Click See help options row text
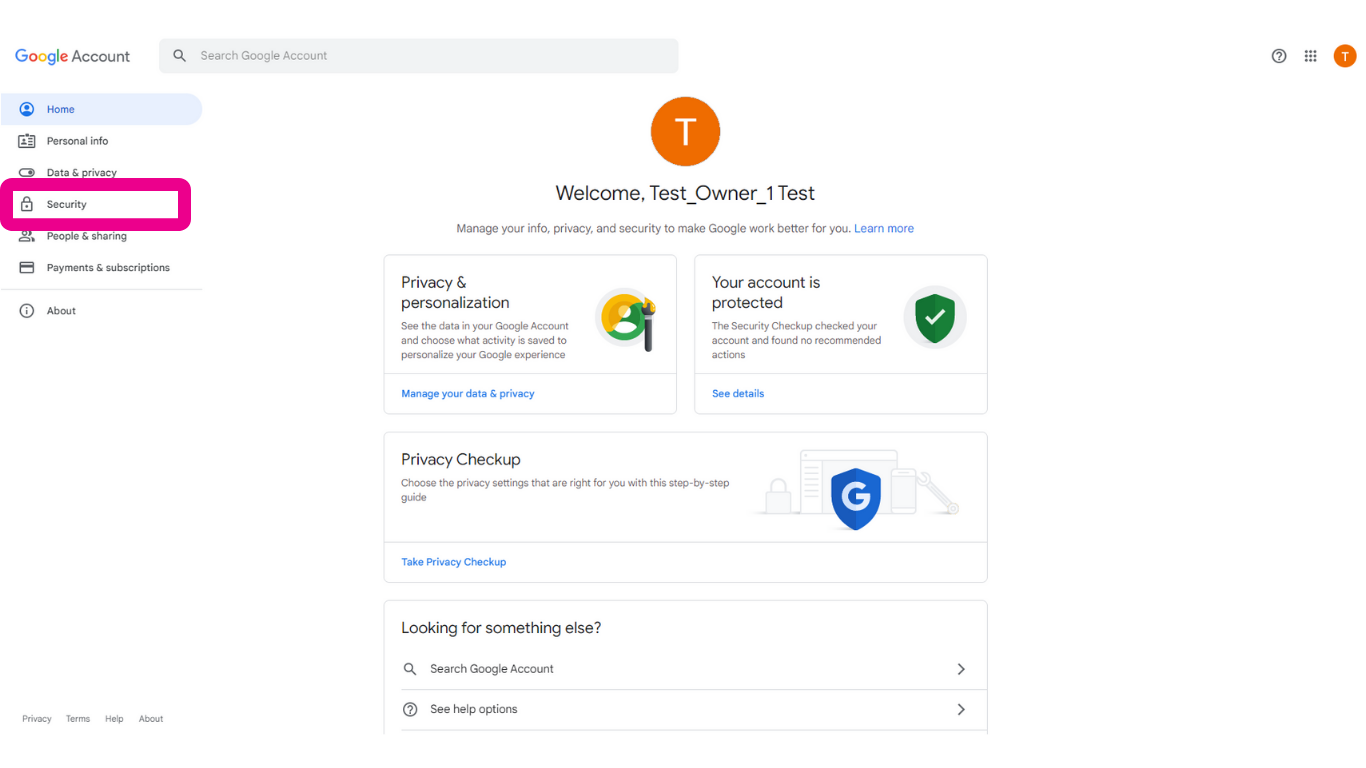 point(474,709)
